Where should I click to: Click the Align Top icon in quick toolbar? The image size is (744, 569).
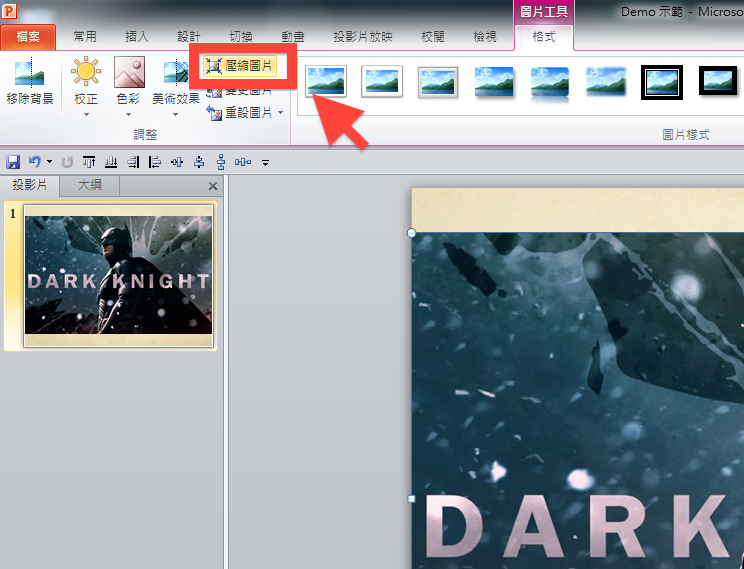click(89, 162)
